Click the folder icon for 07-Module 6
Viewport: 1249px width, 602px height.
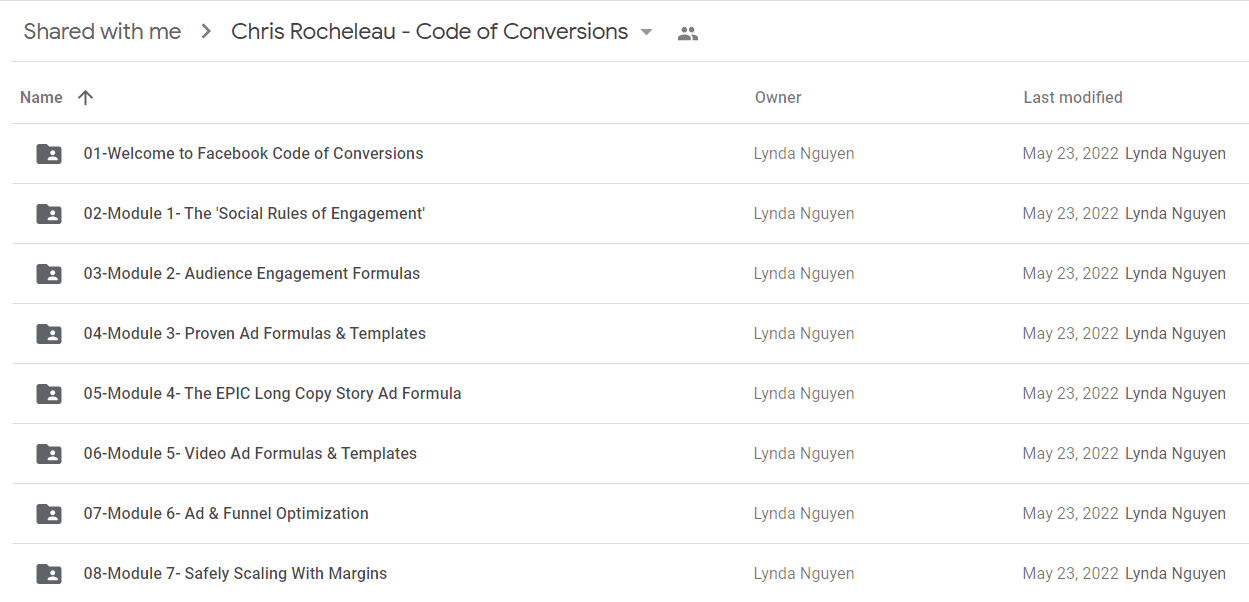(x=48, y=514)
